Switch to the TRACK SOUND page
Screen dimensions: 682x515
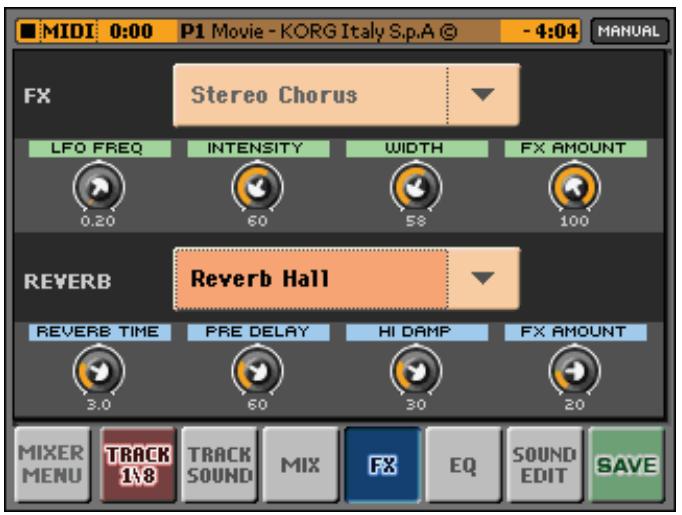tap(219, 464)
